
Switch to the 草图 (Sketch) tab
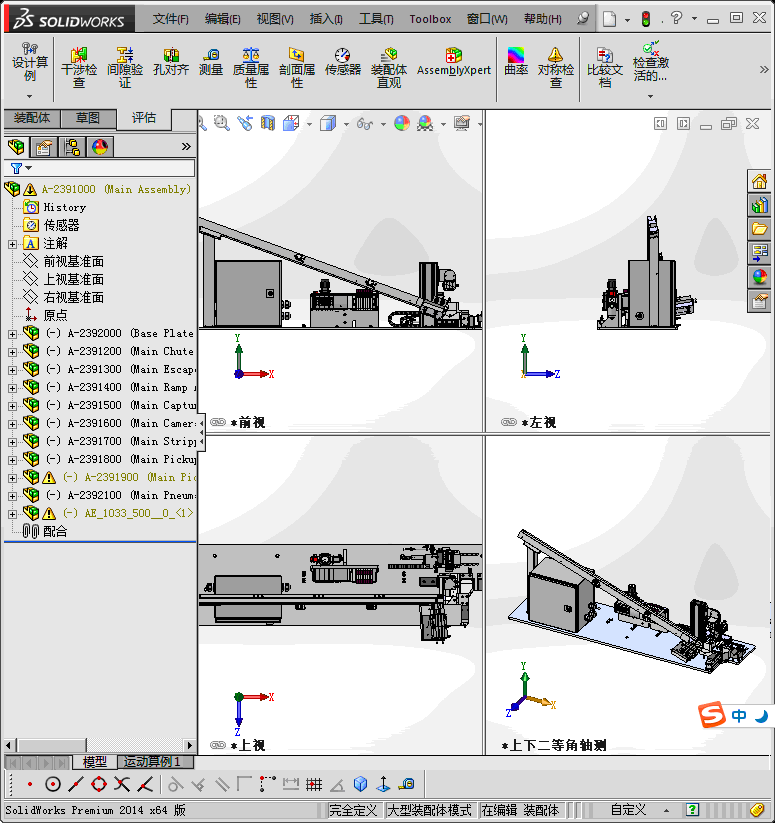click(x=88, y=118)
